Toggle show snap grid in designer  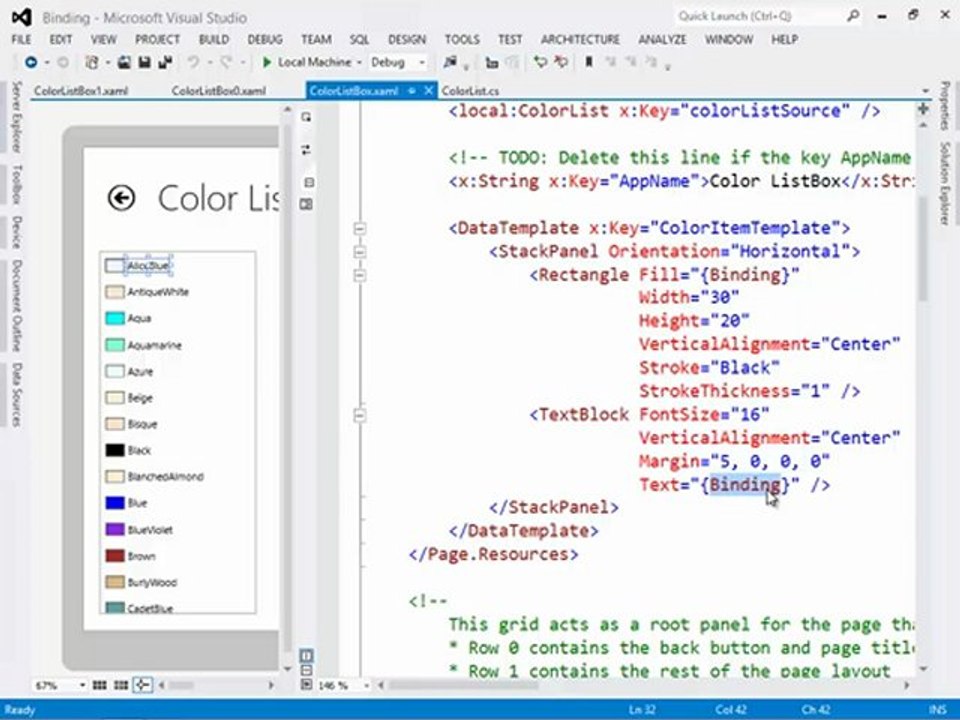coord(100,685)
